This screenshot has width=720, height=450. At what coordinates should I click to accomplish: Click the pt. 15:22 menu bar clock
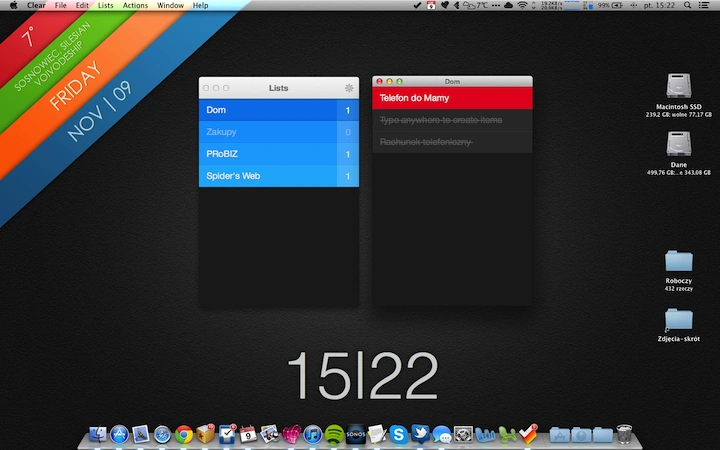click(659, 6)
